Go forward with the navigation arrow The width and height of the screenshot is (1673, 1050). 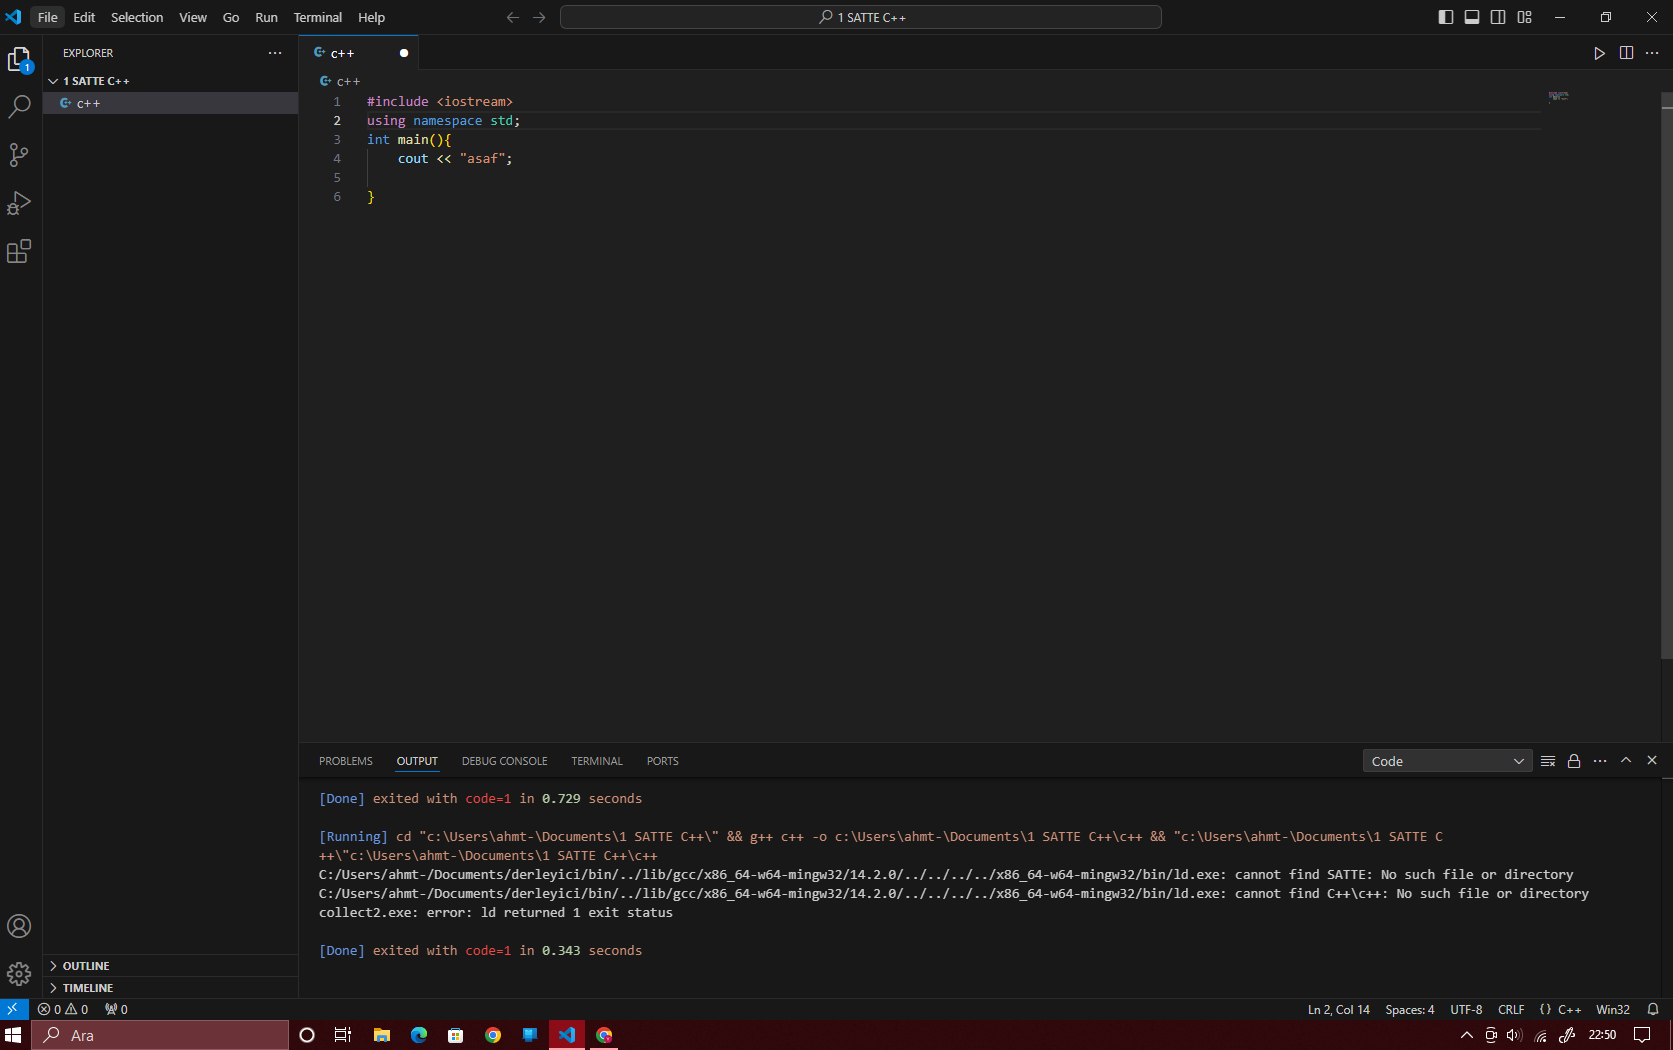click(539, 17)
